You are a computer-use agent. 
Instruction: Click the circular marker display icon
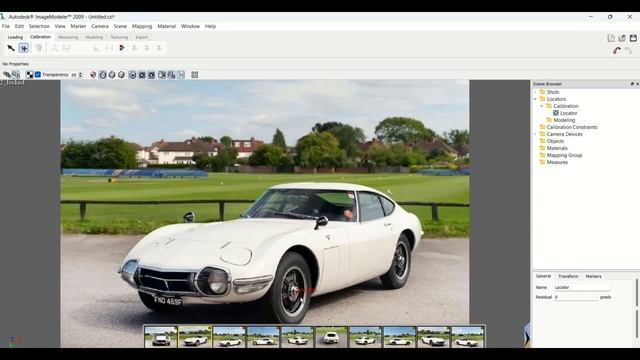132,75
